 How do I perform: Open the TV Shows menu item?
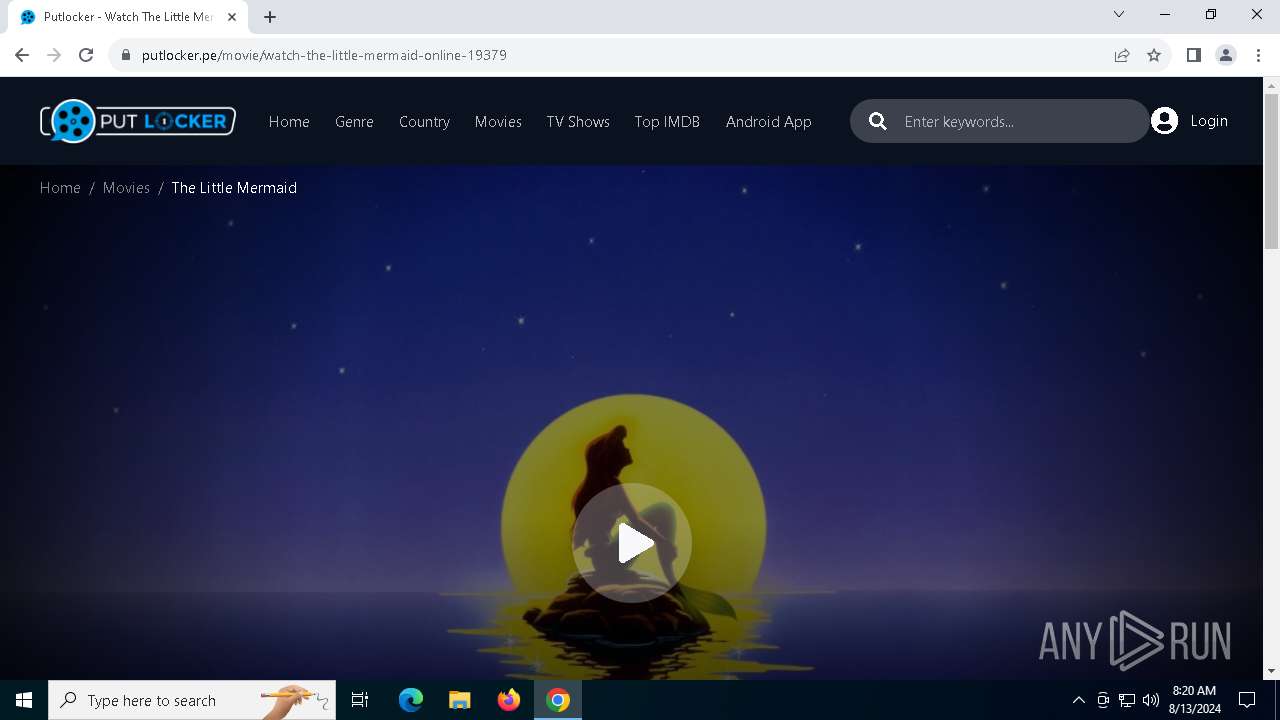(x=578, y=121)
